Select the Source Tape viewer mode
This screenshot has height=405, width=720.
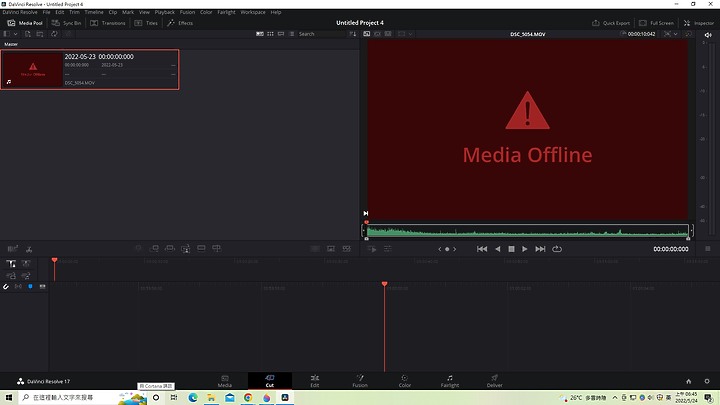click(x=377, y=34)
